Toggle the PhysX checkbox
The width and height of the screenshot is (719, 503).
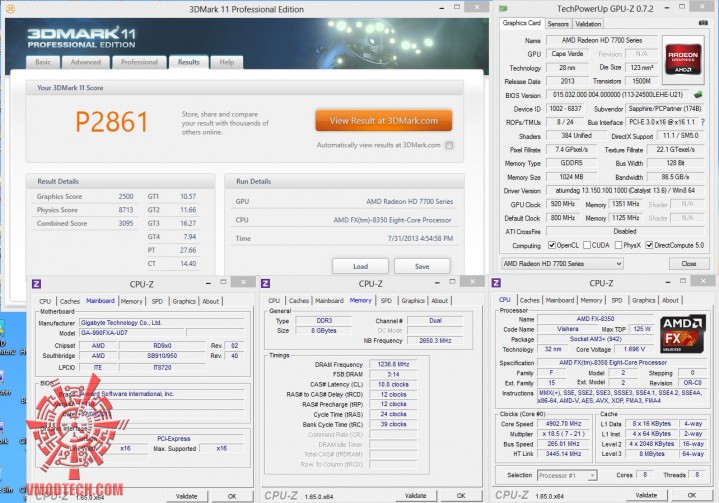tap(619, 245)
